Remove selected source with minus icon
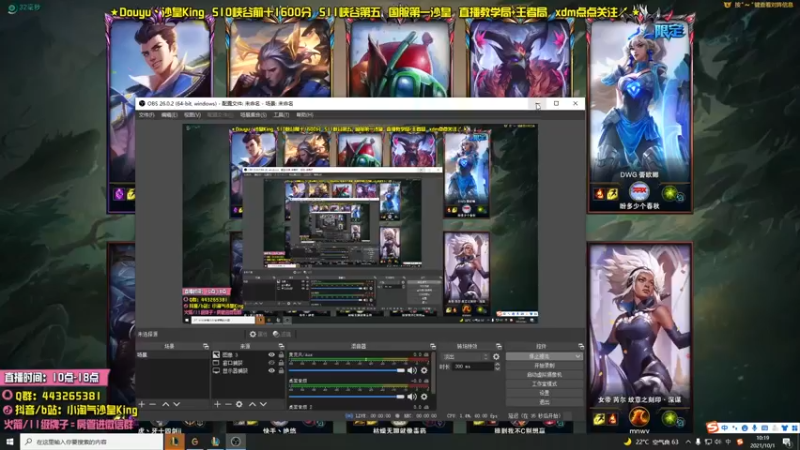 click(x=228, y=404)
